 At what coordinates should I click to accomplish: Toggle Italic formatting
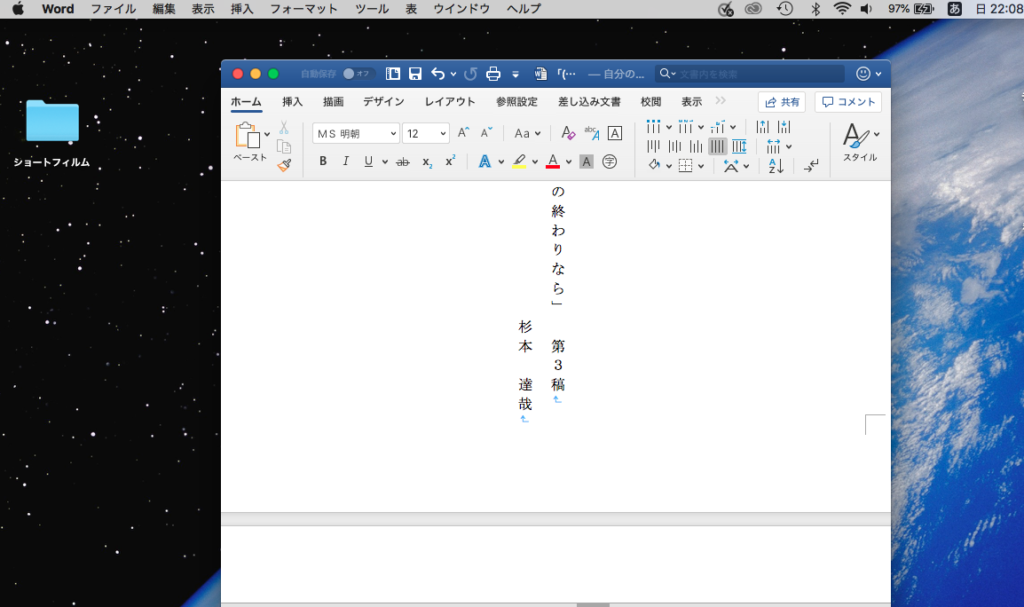(x=345, y=161)
